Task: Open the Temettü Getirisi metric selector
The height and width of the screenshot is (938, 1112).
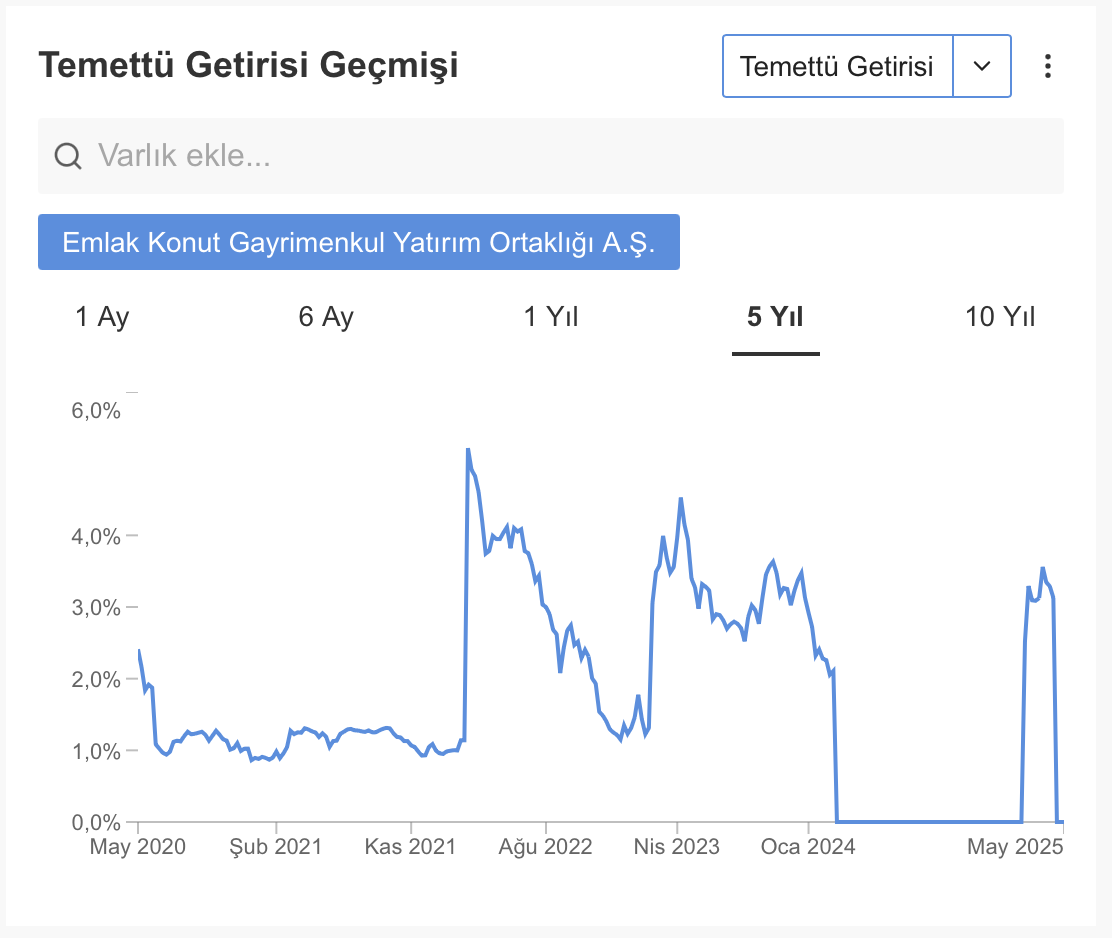Action: pyautogui.click(x=838, y=66)
